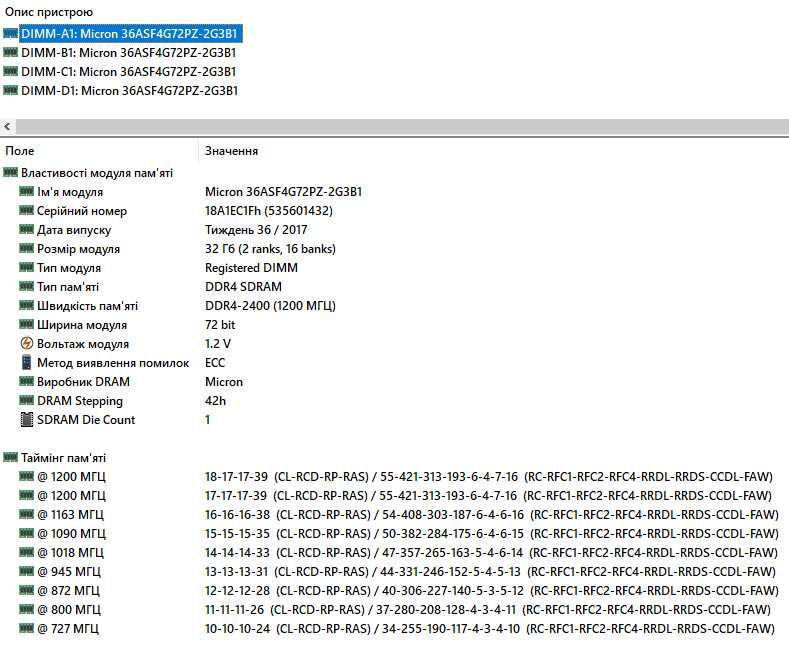Viewport: 789px width, 648px height.
Task: Click the 'Поле' column header
Action: click(20, 151)
